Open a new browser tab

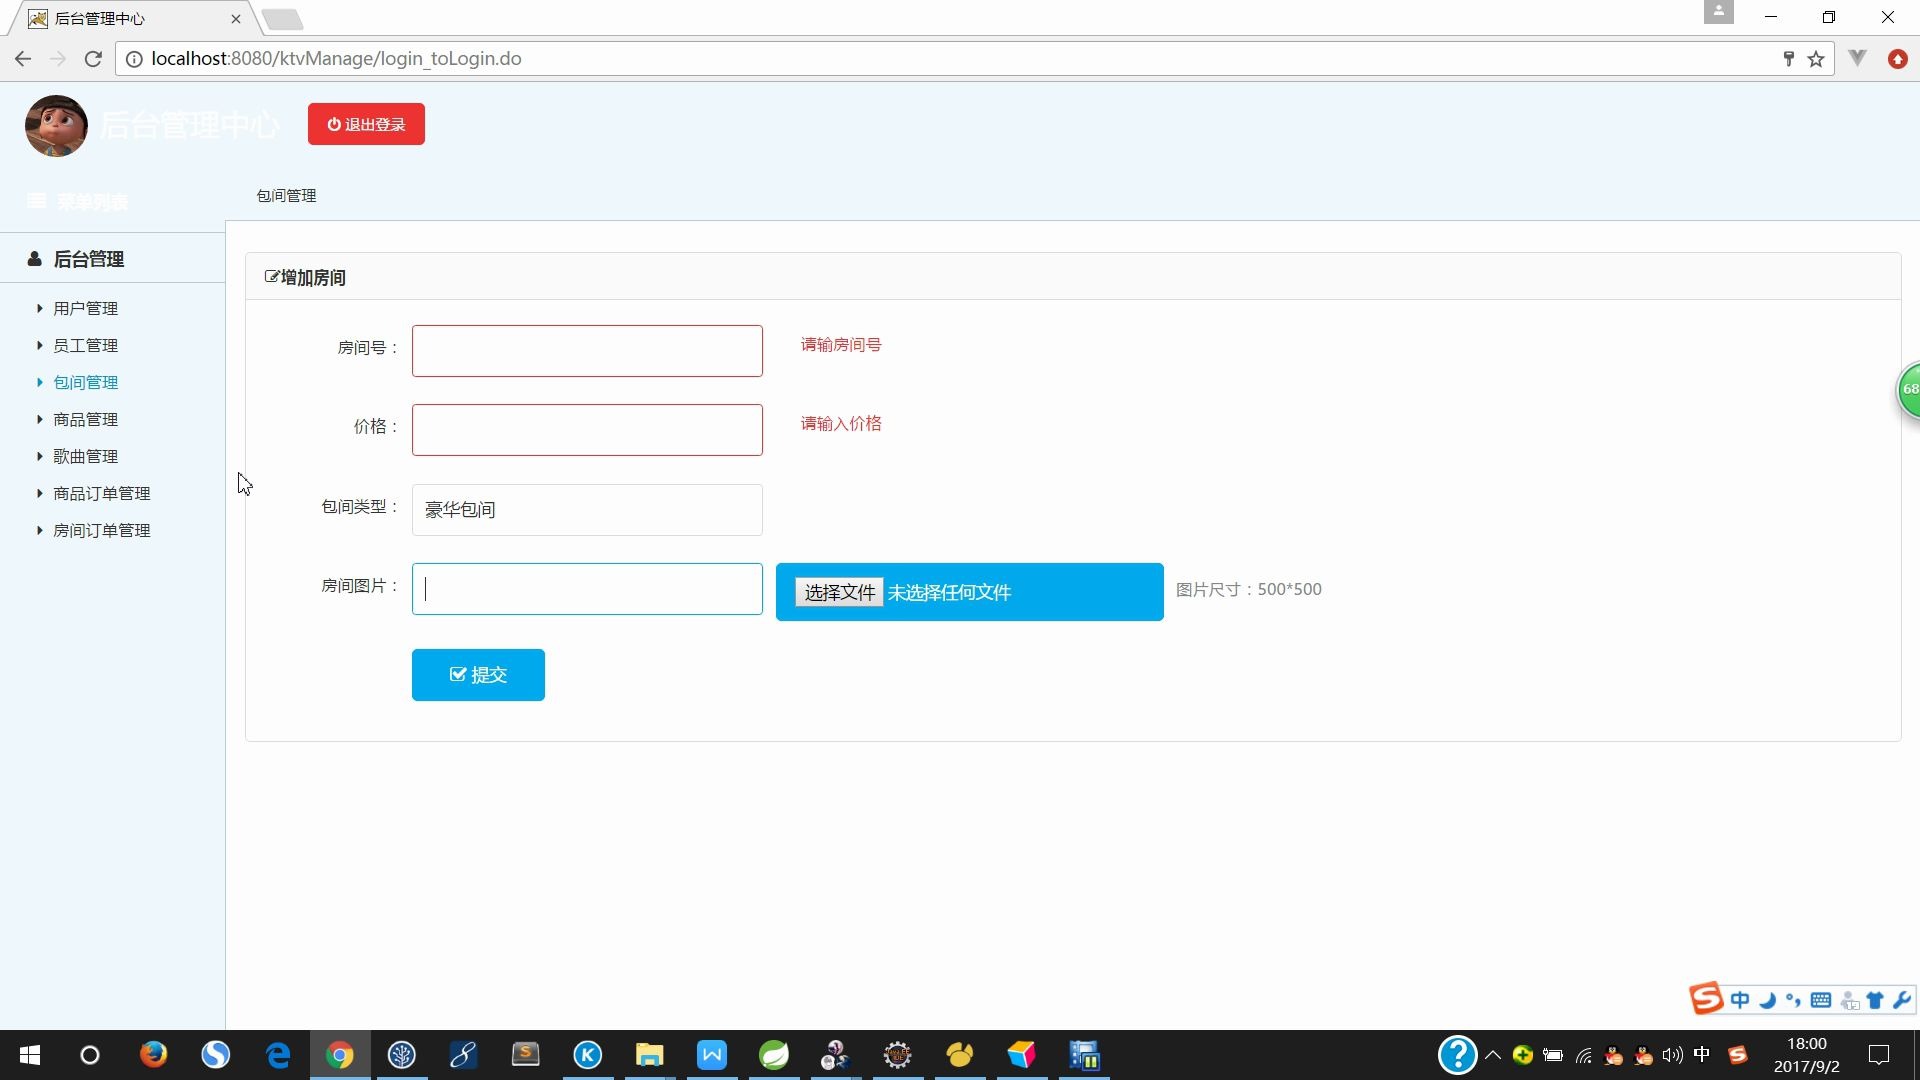pyautogui.click(x=283, y=19)
